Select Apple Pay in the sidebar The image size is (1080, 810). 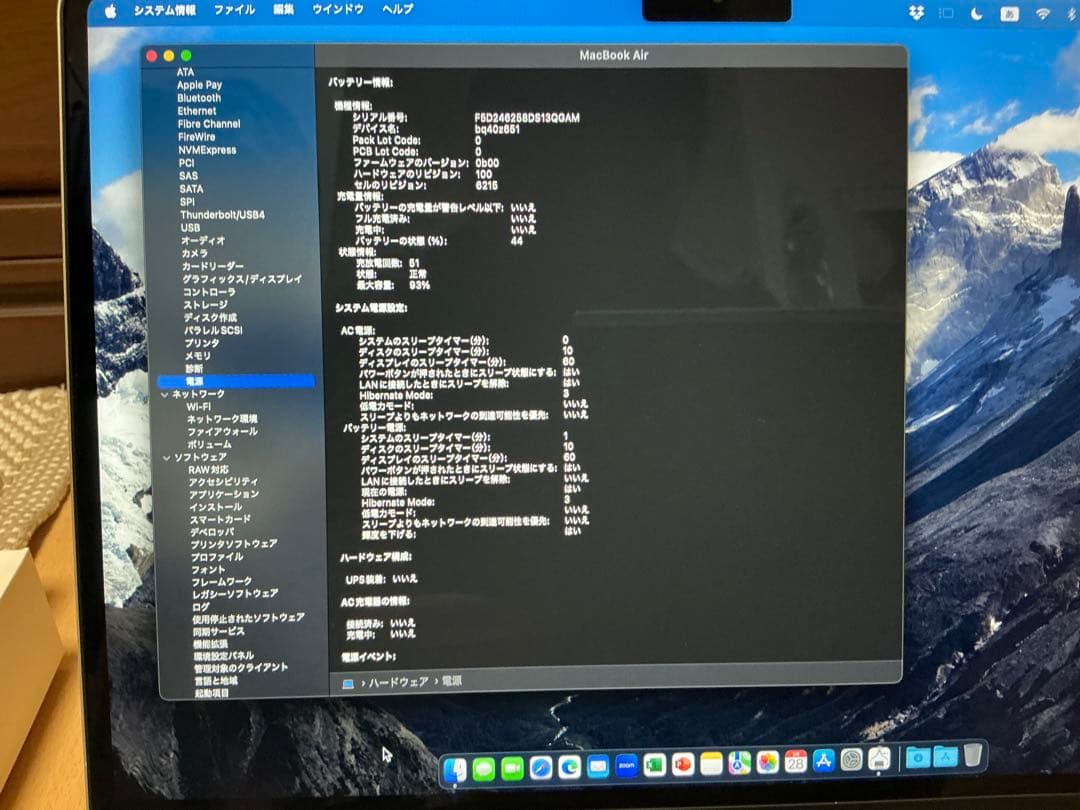click(199, 85)
